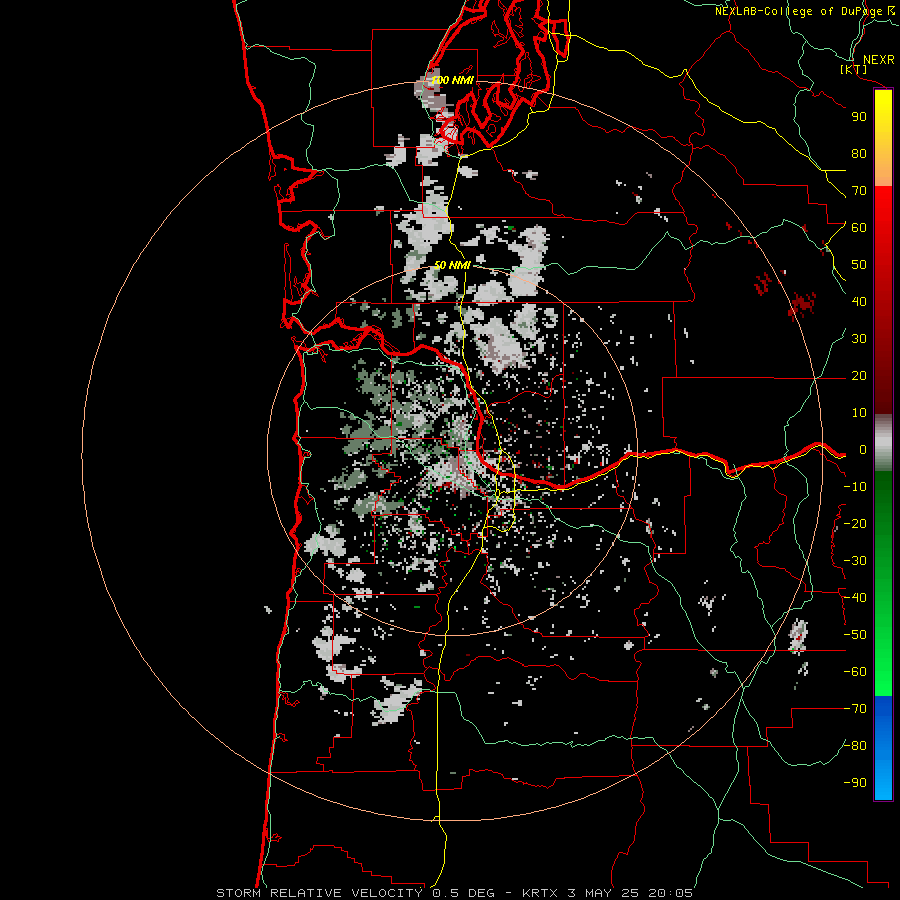Image resolution: width=900 pixels, height=900 pixels.
Task: Pick the bright red segment of the color bar
Action: click(883, 210)
